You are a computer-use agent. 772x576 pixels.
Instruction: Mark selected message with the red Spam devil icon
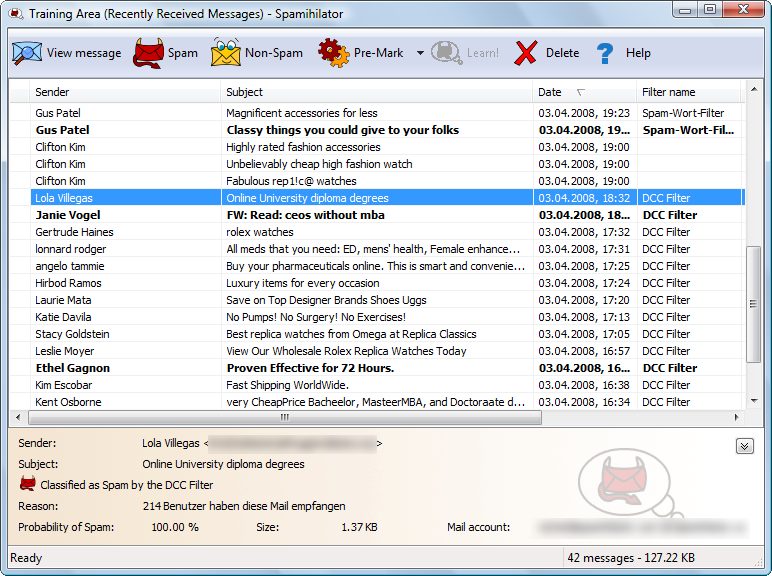(x=148, y=53)
